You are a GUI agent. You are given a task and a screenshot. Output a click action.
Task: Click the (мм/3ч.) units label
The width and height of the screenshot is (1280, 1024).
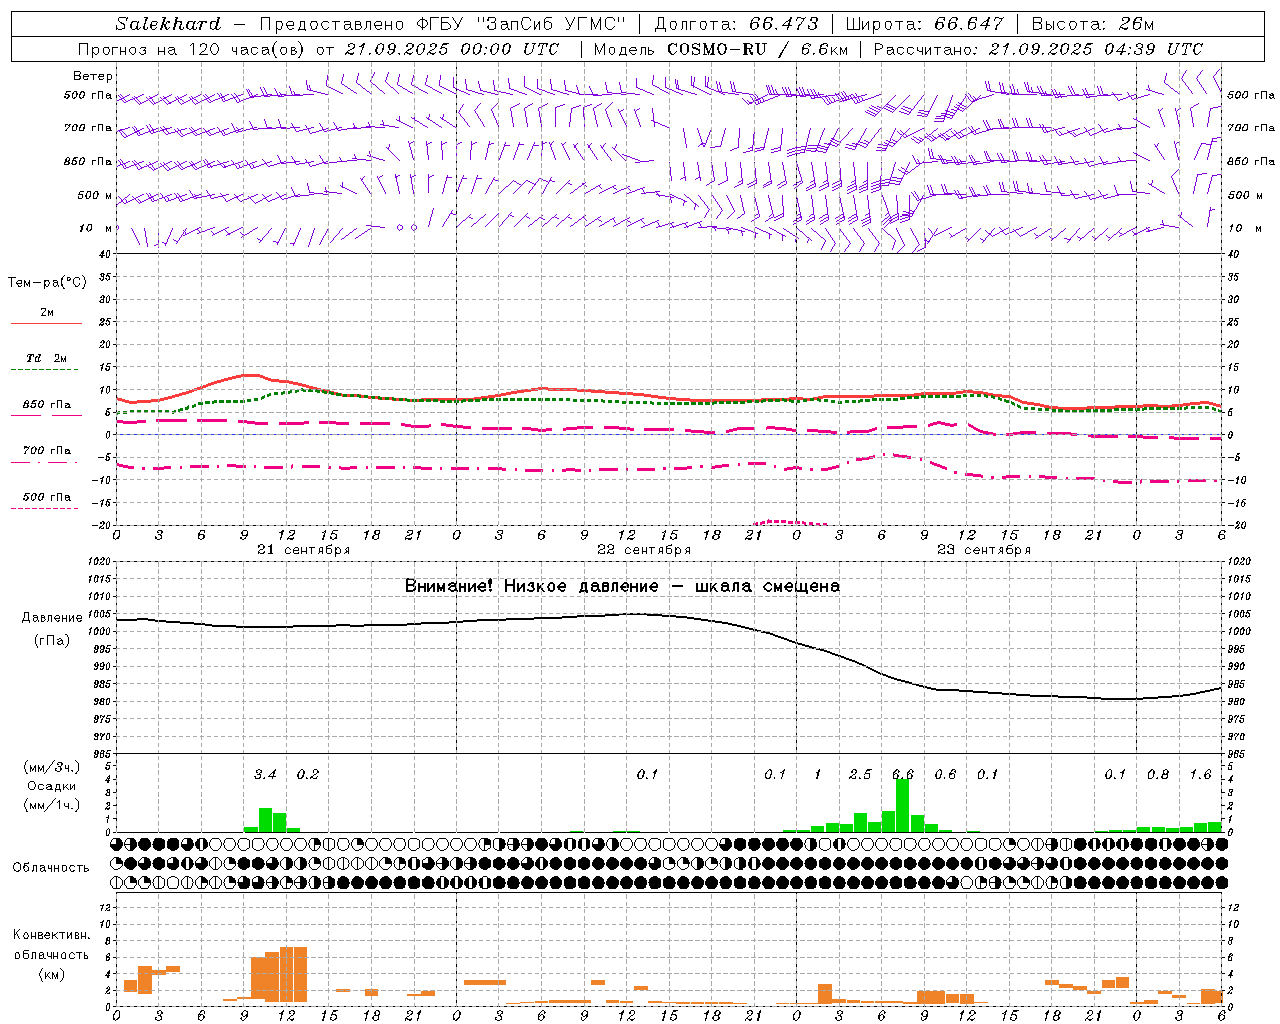coord(51,767)
